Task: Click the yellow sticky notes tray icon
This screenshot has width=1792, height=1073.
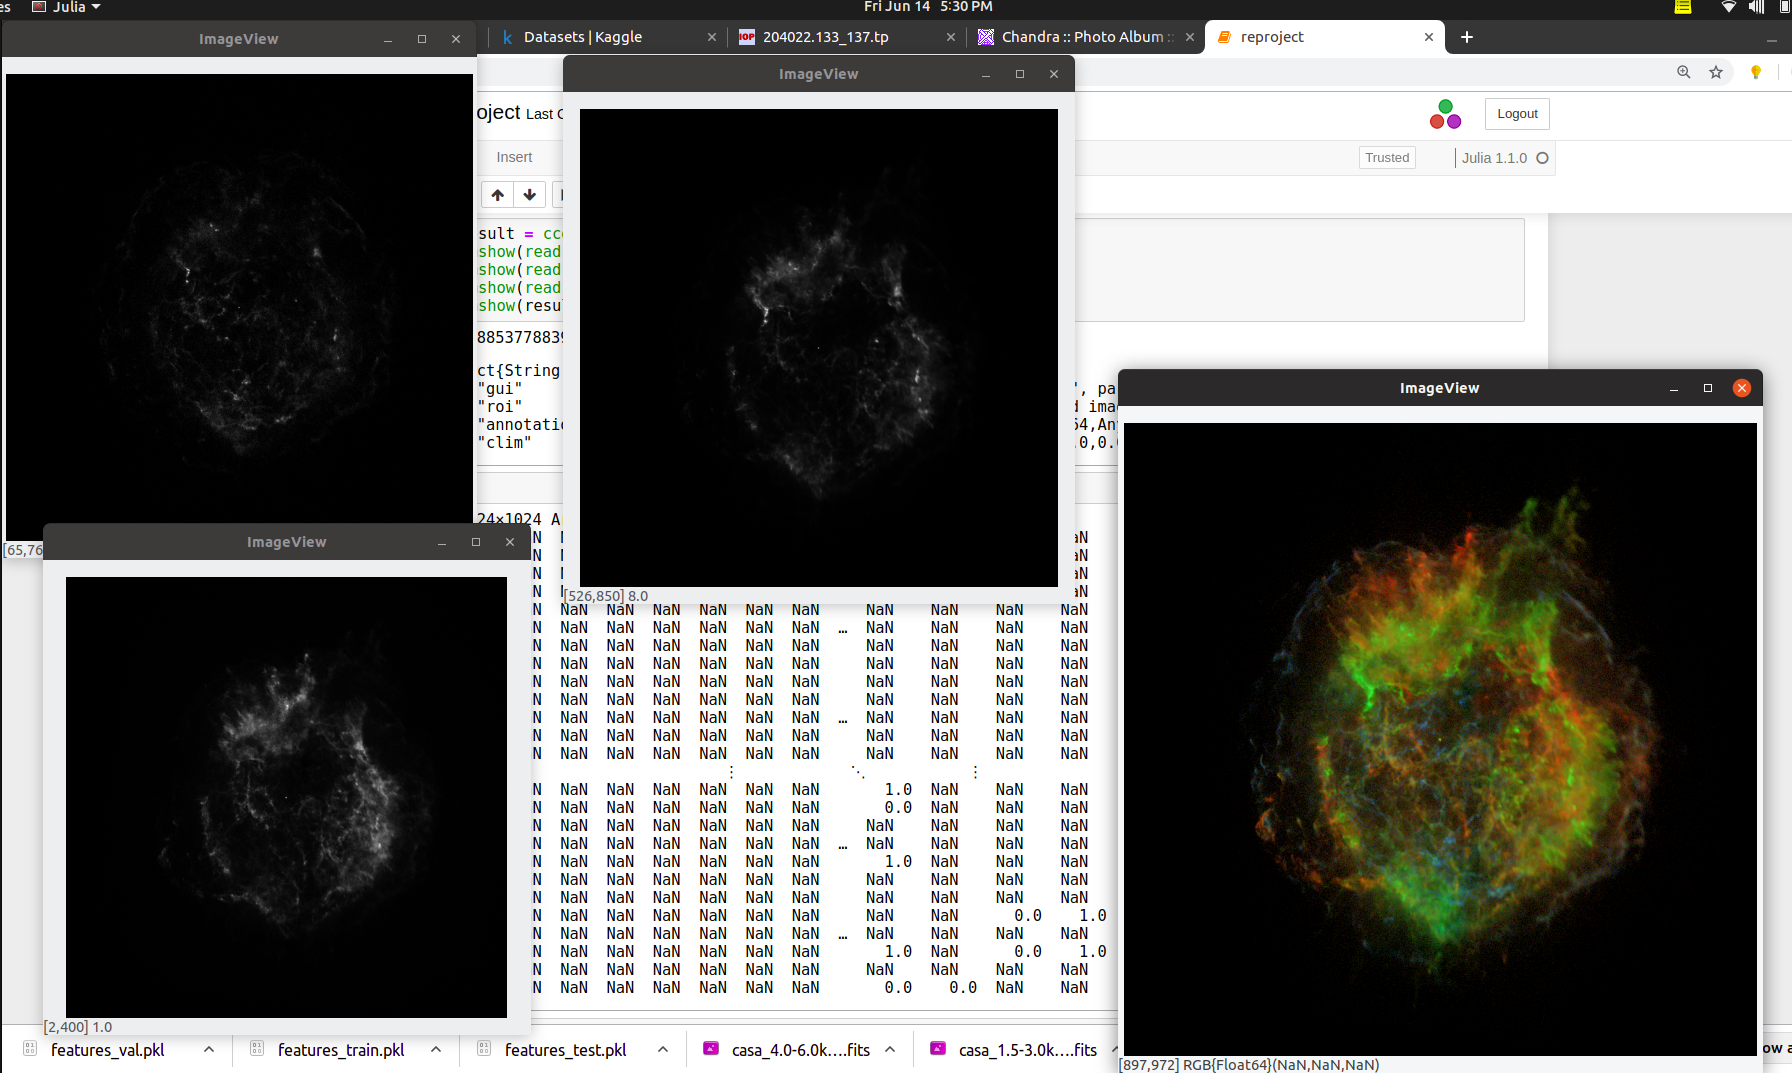Action: 1683,7
